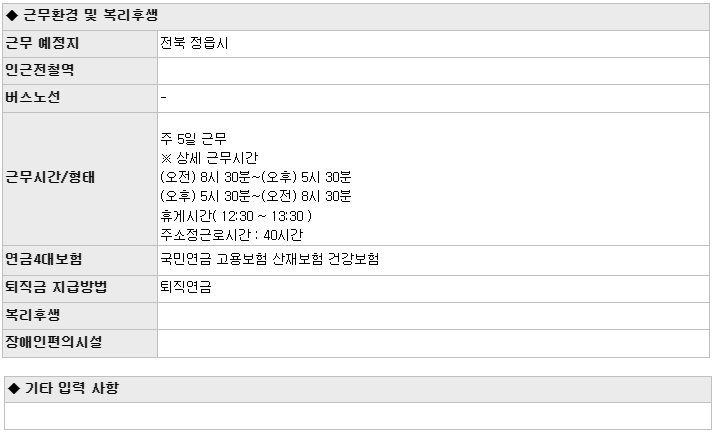Click the 인근전철역 label cell

click(x=80, y=71)
